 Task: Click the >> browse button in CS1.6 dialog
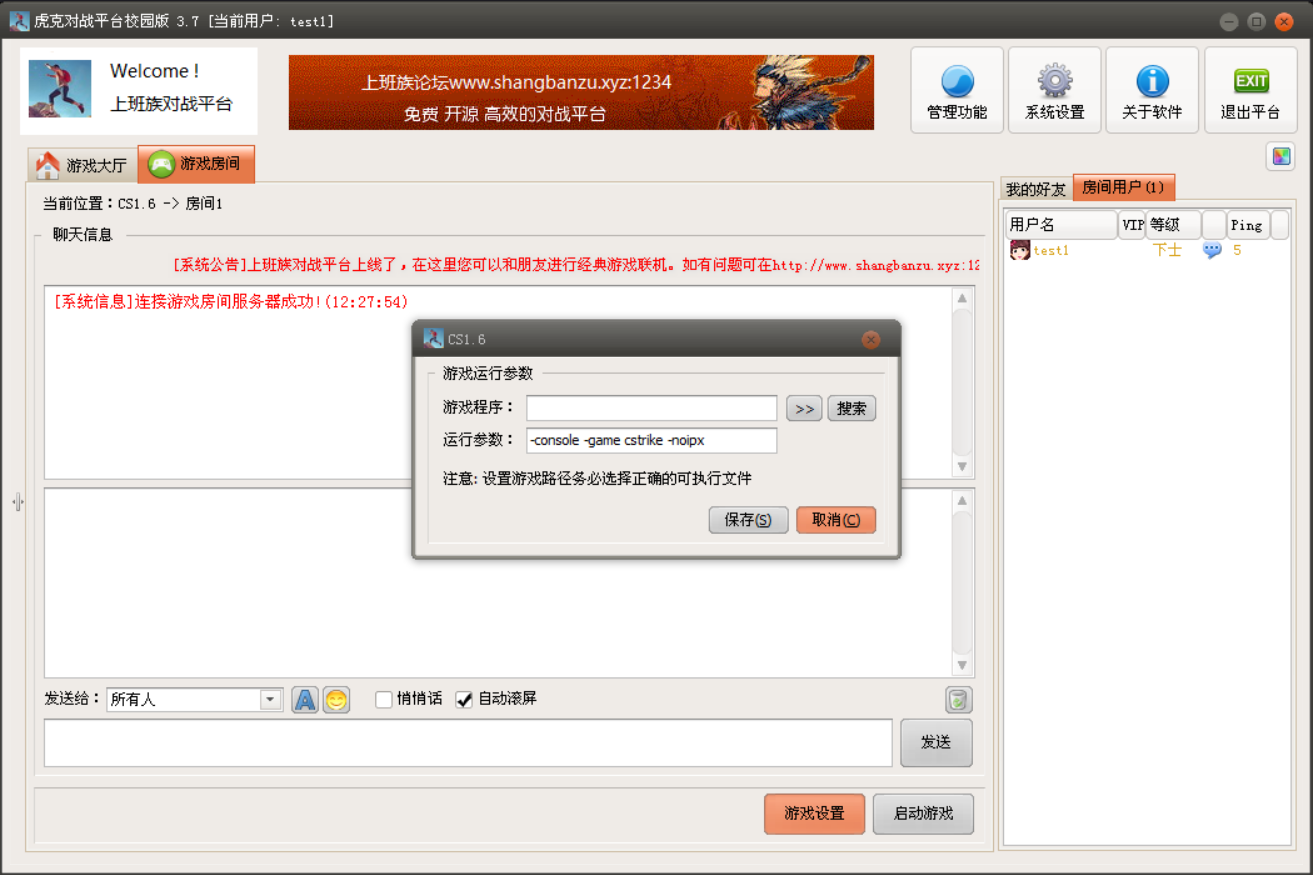click(803, 407)
